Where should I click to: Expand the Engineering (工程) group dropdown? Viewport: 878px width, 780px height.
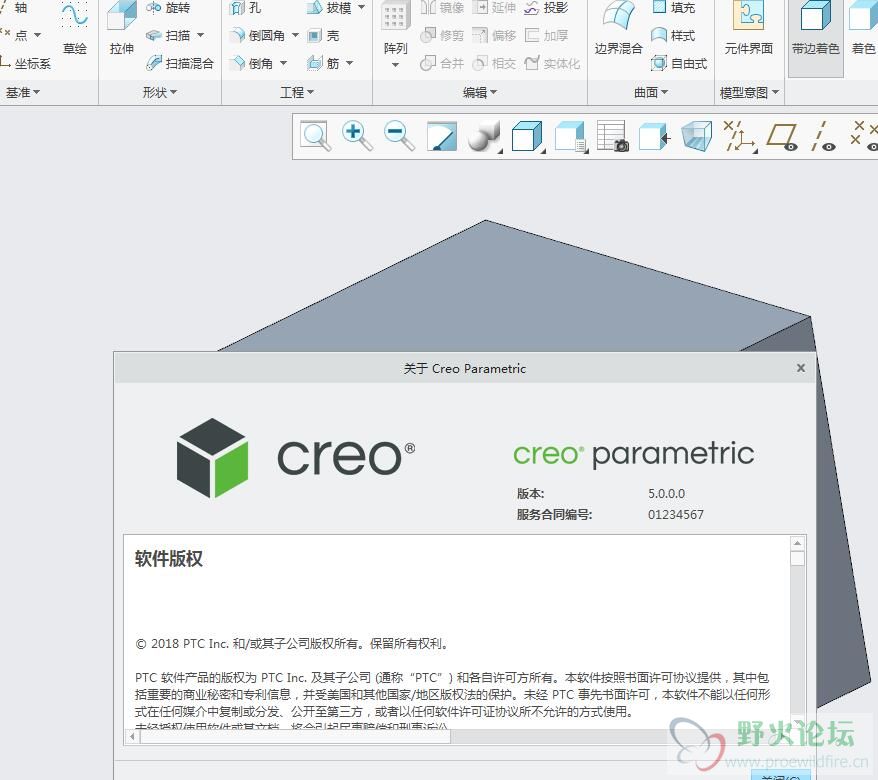click(x=297, y=92)
